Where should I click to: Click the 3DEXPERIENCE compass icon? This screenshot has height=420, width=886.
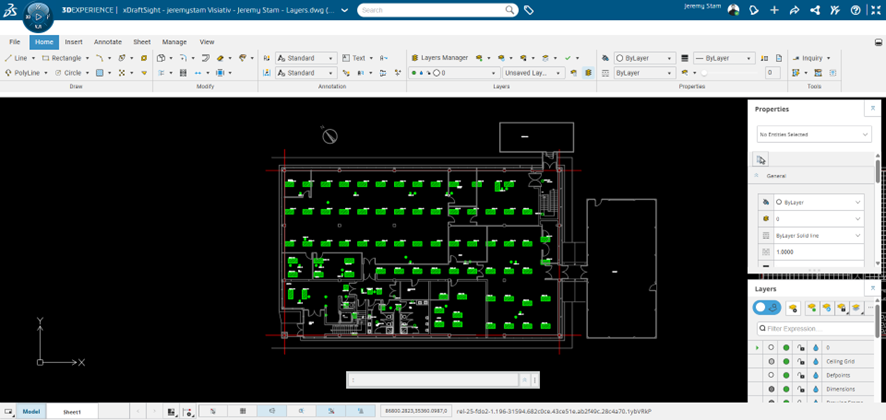tap(38, 17)
